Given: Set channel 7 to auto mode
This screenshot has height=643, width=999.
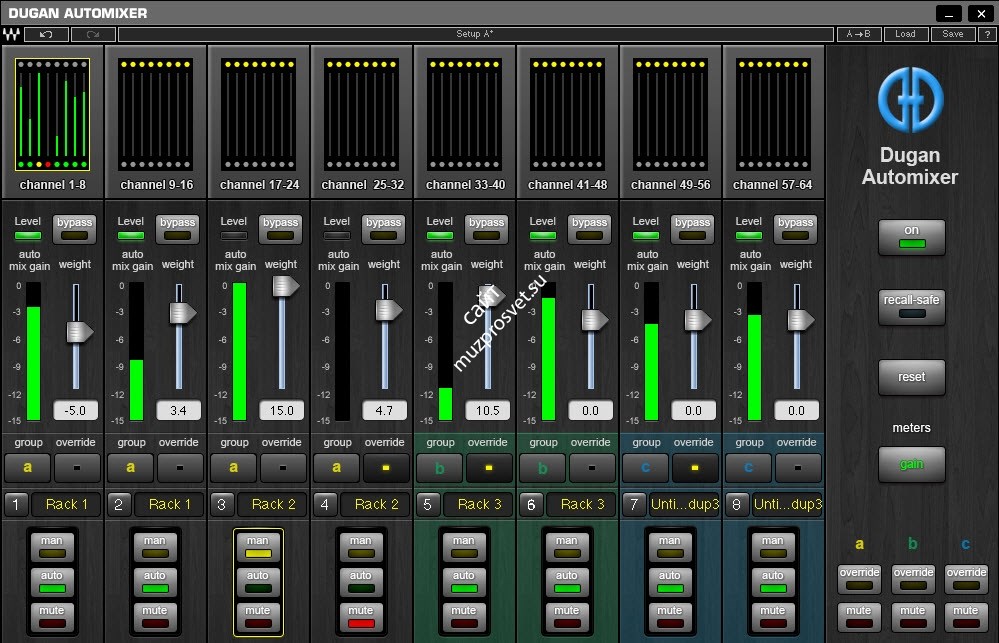Looking at the screenshot, I should click(x=670, y=582).
